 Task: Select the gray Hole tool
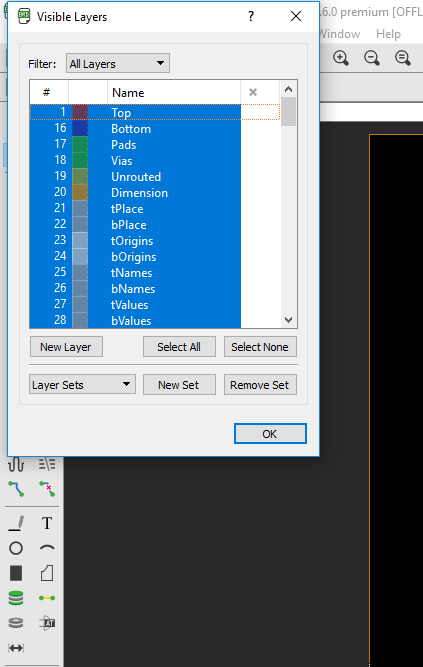(x=16, y=623)
